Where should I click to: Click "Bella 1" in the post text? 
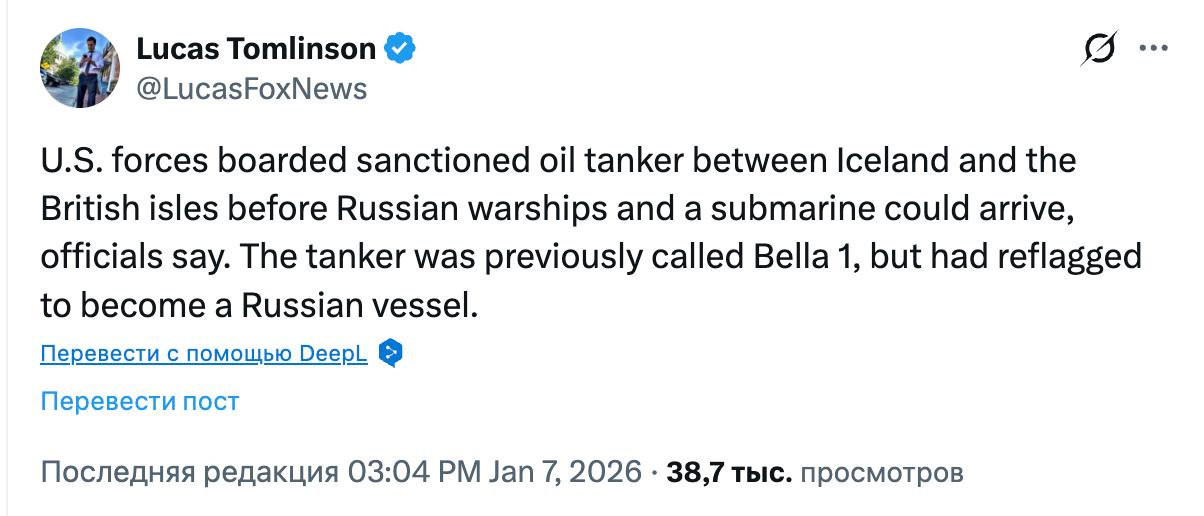805,257
